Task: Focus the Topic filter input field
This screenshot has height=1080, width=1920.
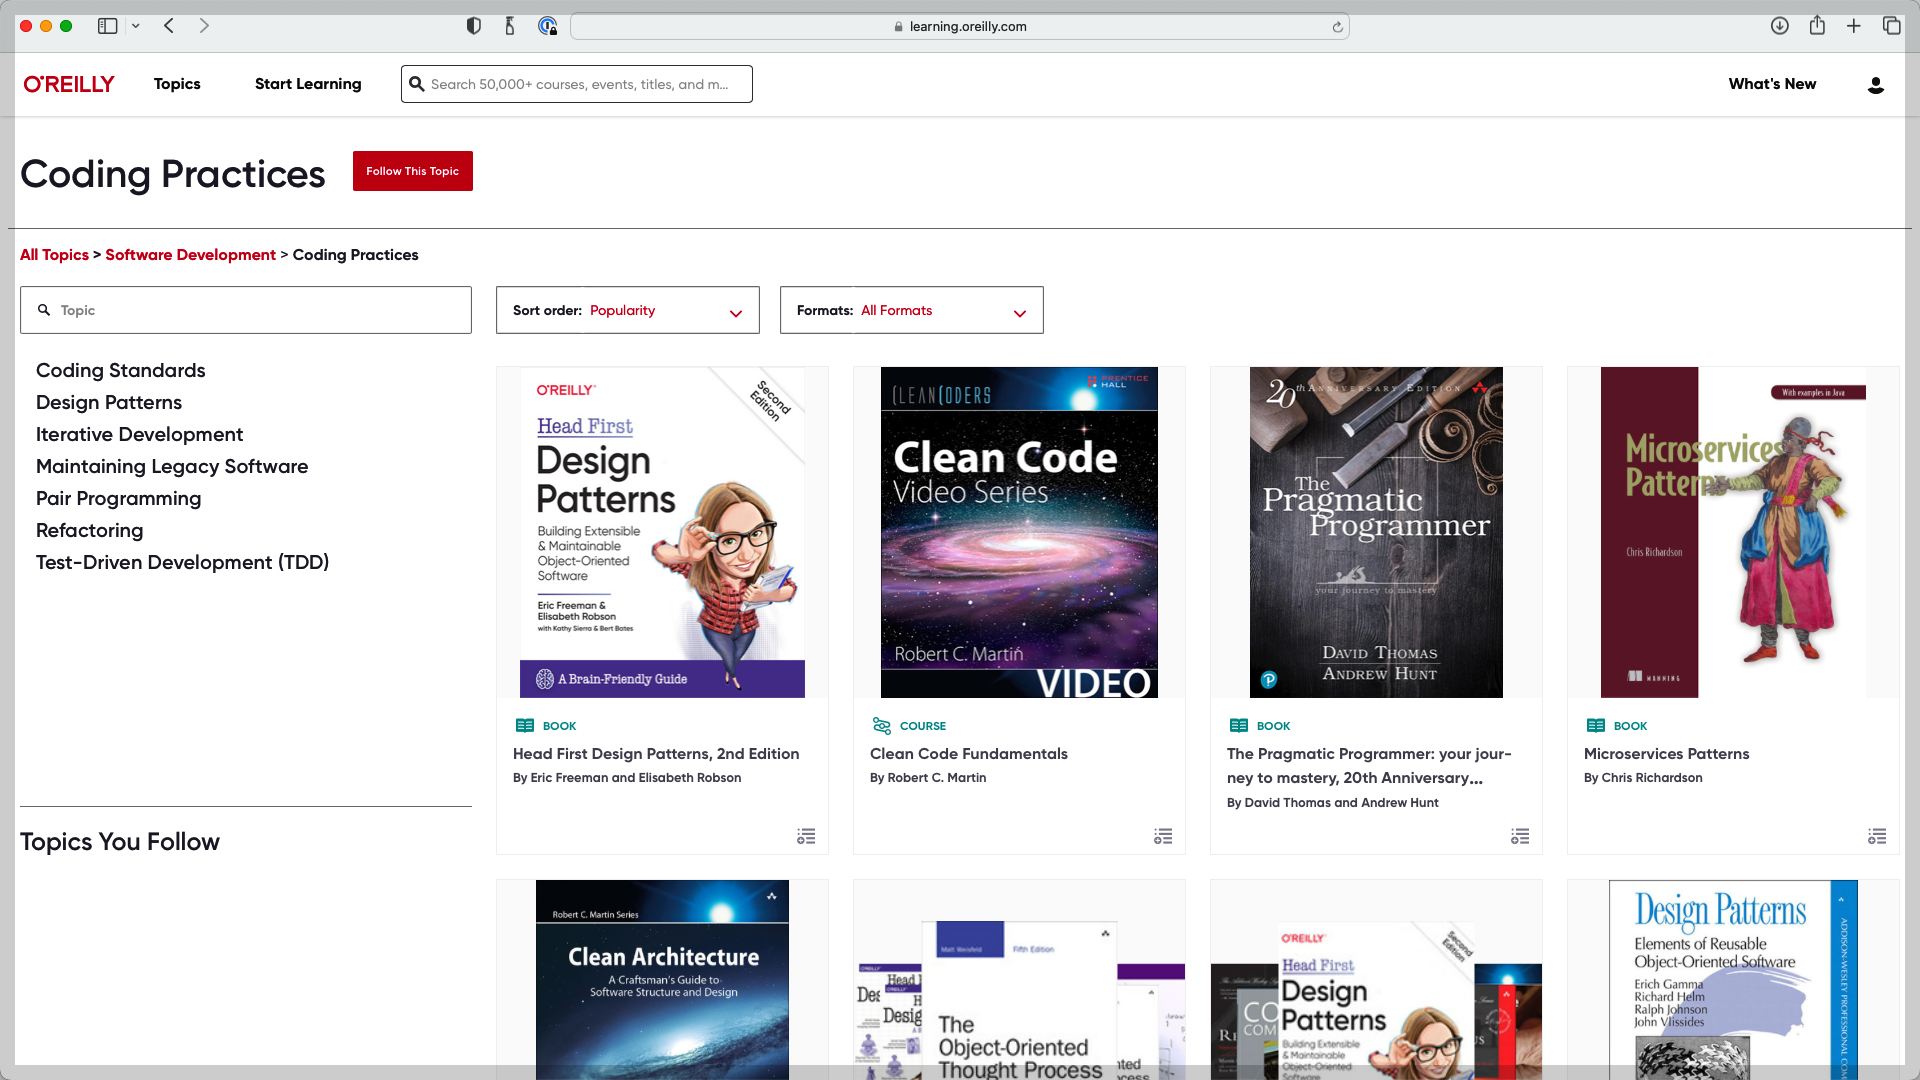Action: [246, 310]
